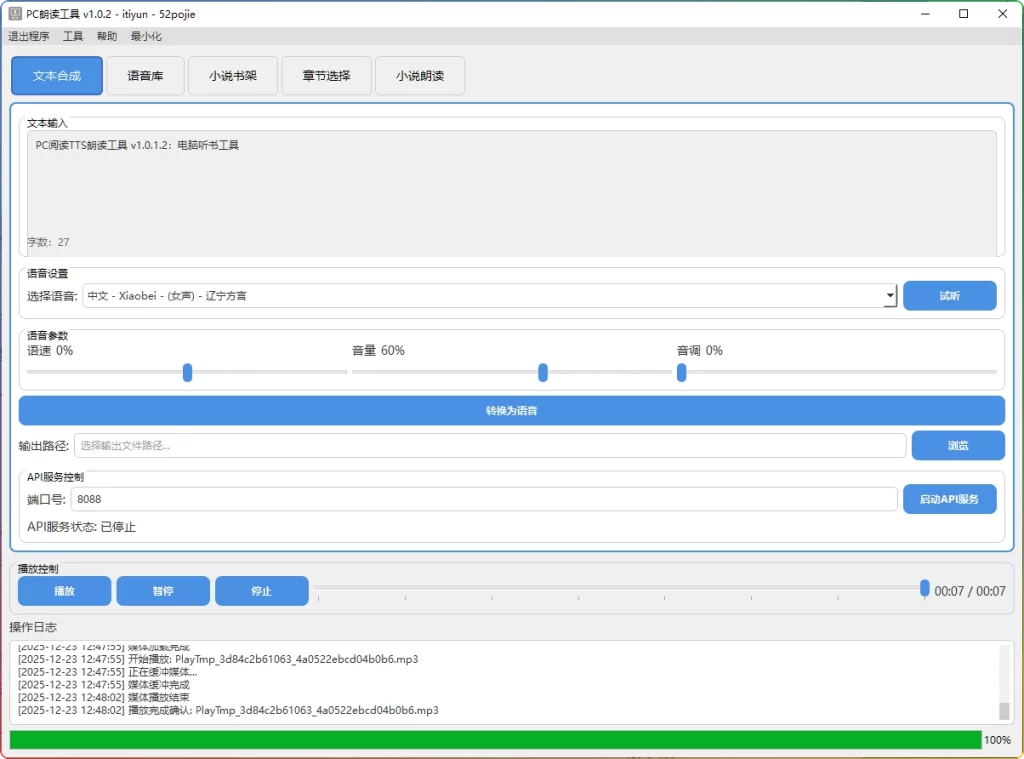This screenshot has width=1024, height=759.
Task: Click the 试听 voice preview button
Action: point(949,295)
